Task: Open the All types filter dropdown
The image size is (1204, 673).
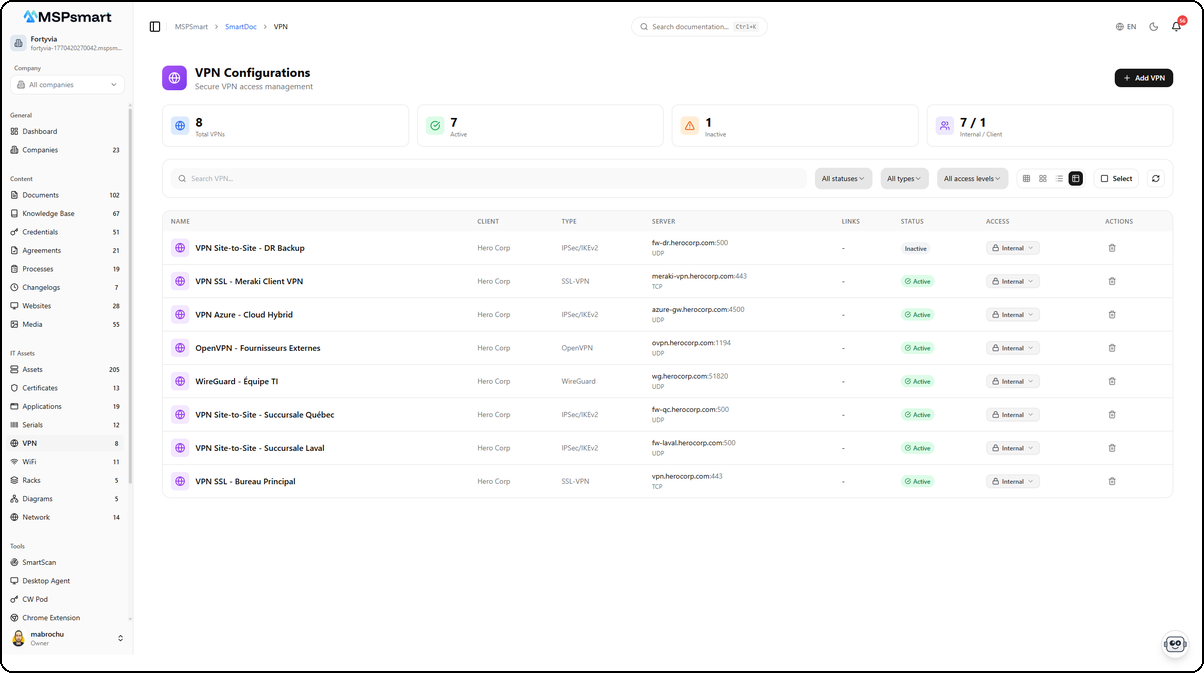Action: [903, 178]
